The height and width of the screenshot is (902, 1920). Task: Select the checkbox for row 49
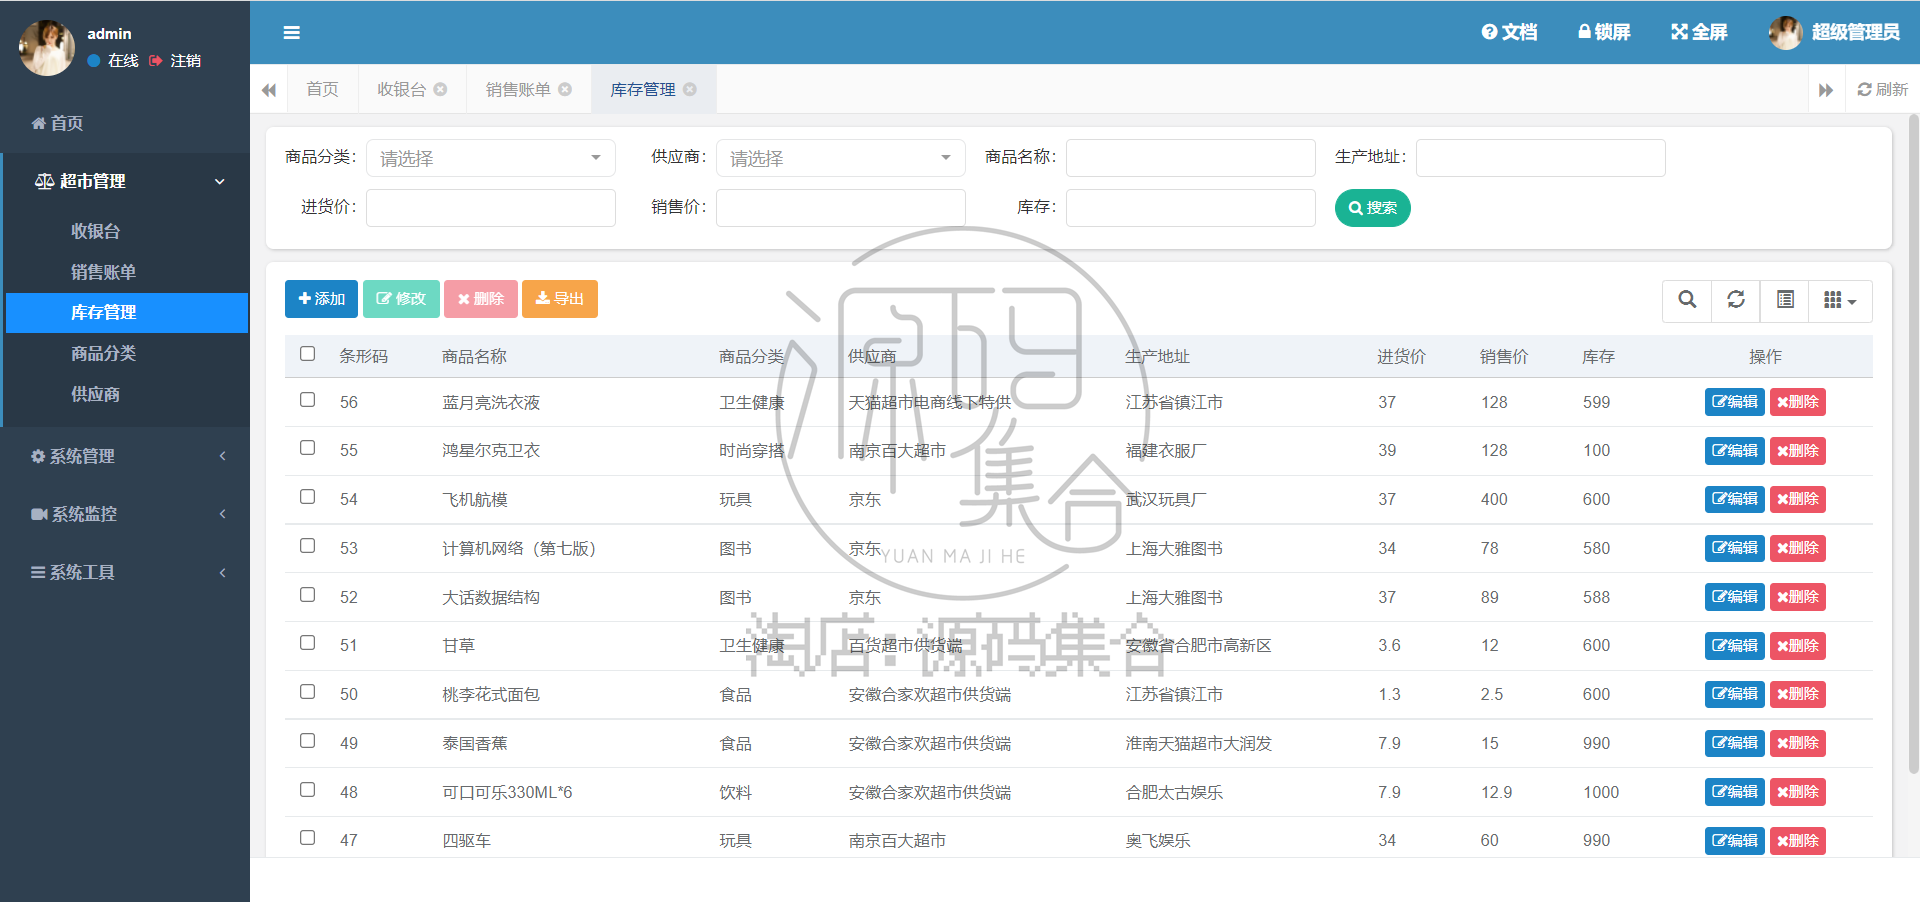[308, 741]
